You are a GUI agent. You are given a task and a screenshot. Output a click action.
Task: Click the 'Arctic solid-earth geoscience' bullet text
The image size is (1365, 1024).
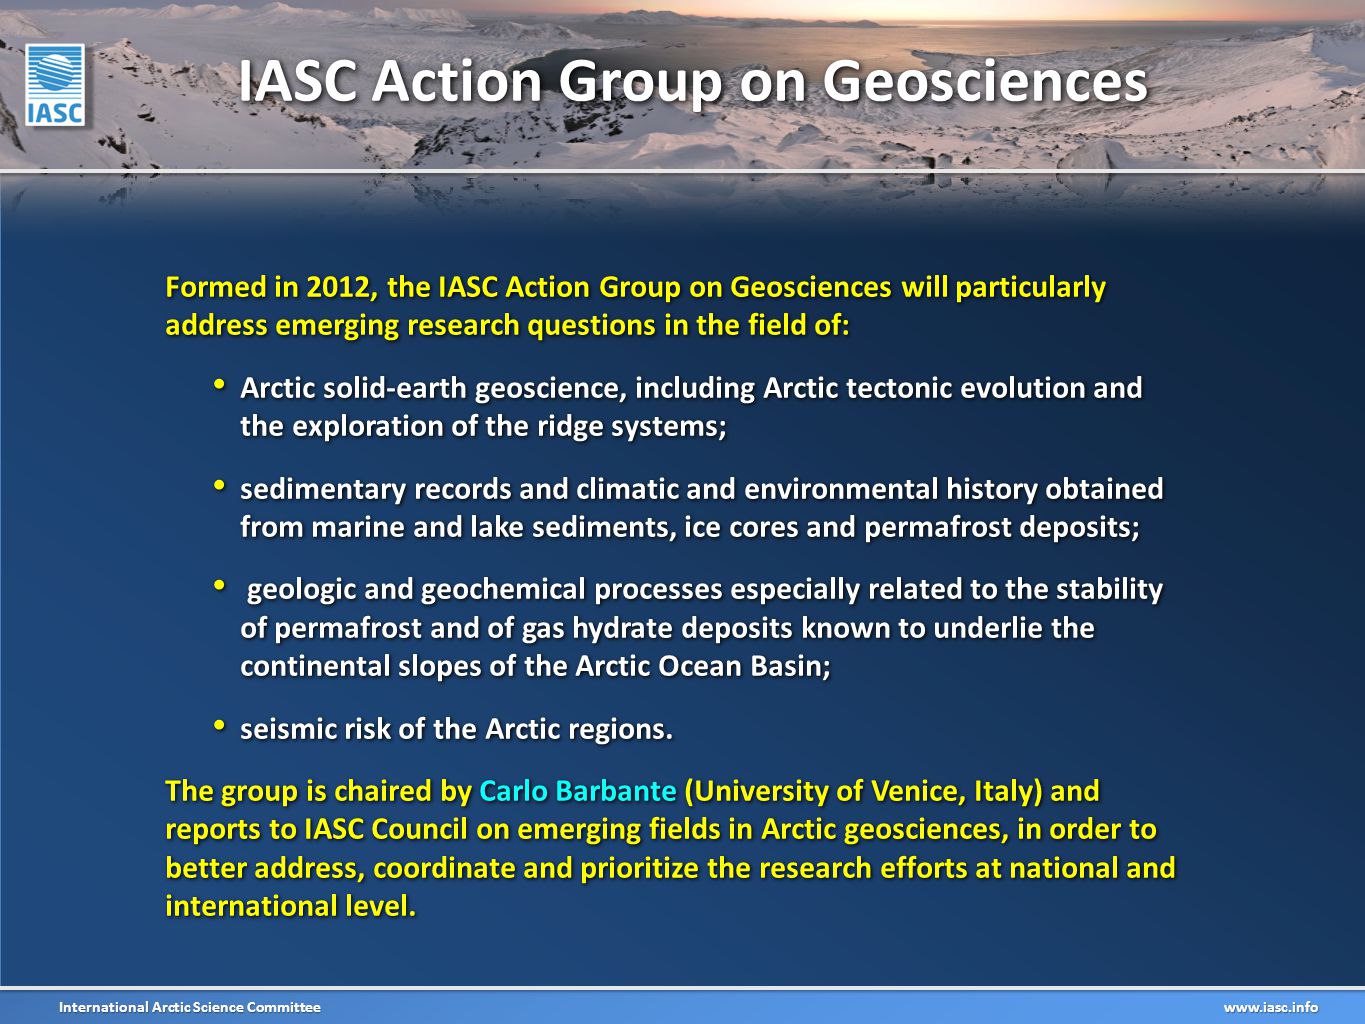[691, 407]
